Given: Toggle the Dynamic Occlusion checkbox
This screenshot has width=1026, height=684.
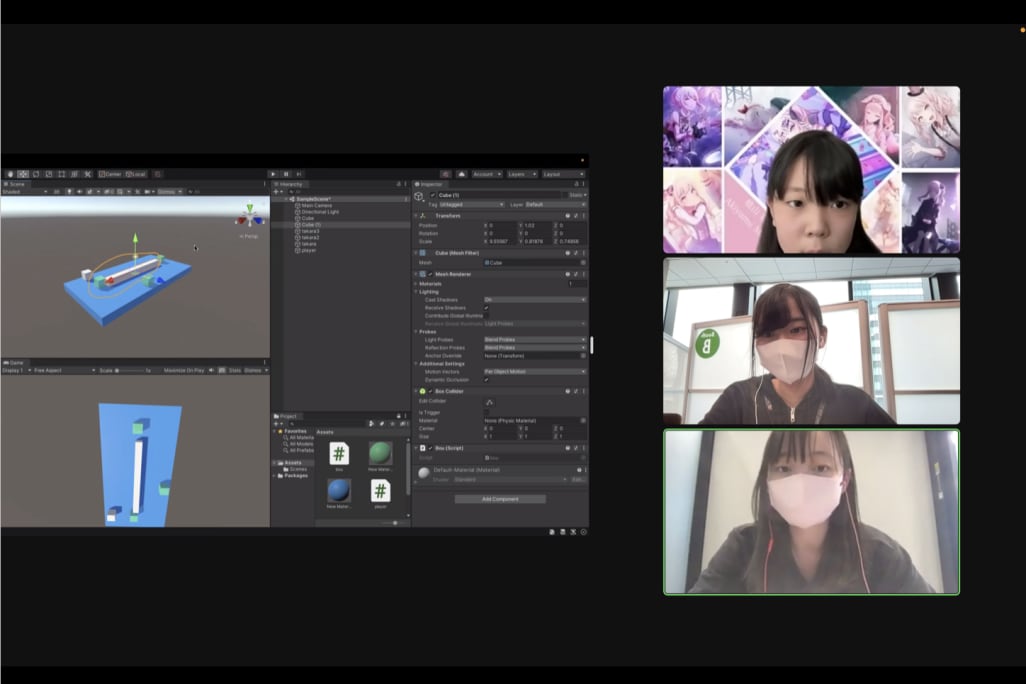Looking at the screenshot, I should tap(487, 379).
